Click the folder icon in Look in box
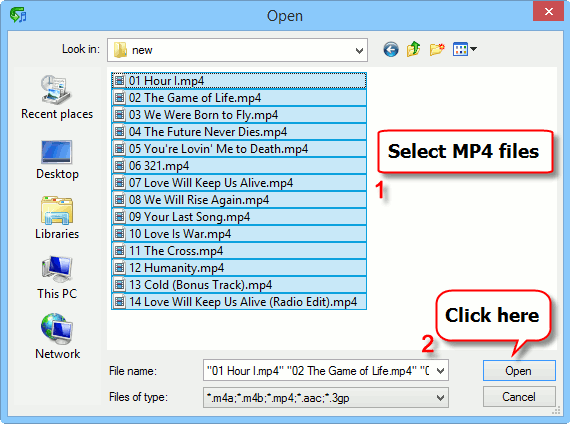Image resolution: width=570 pixels, height=424 pixels. tap(120, 50)
